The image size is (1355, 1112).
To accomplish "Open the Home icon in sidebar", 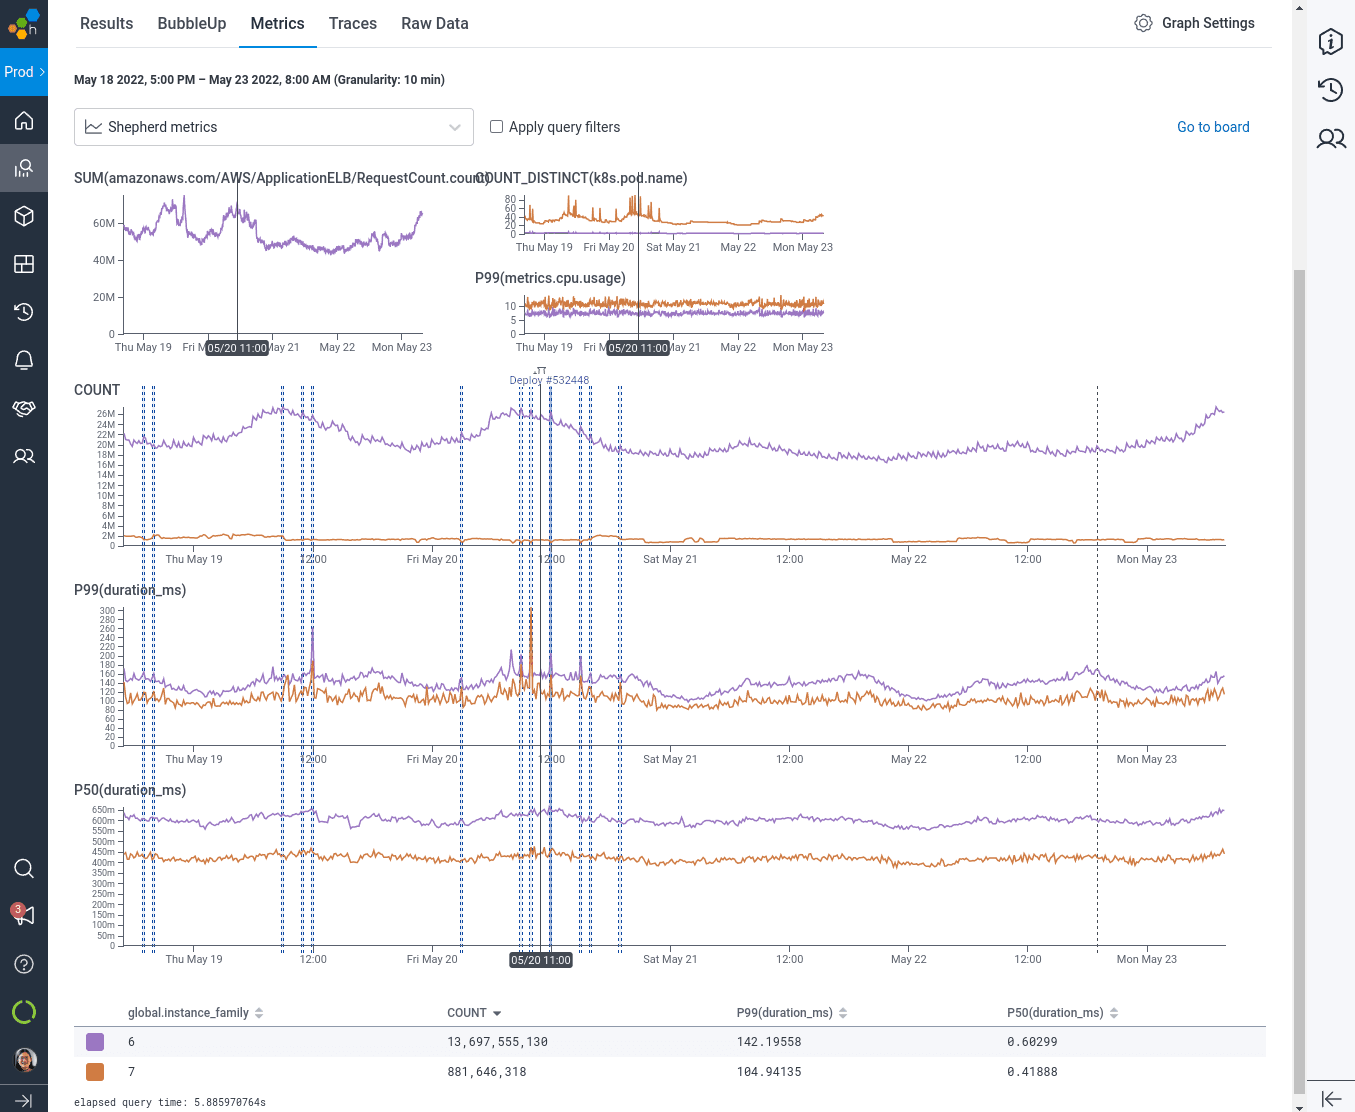I will pos(24,121).
